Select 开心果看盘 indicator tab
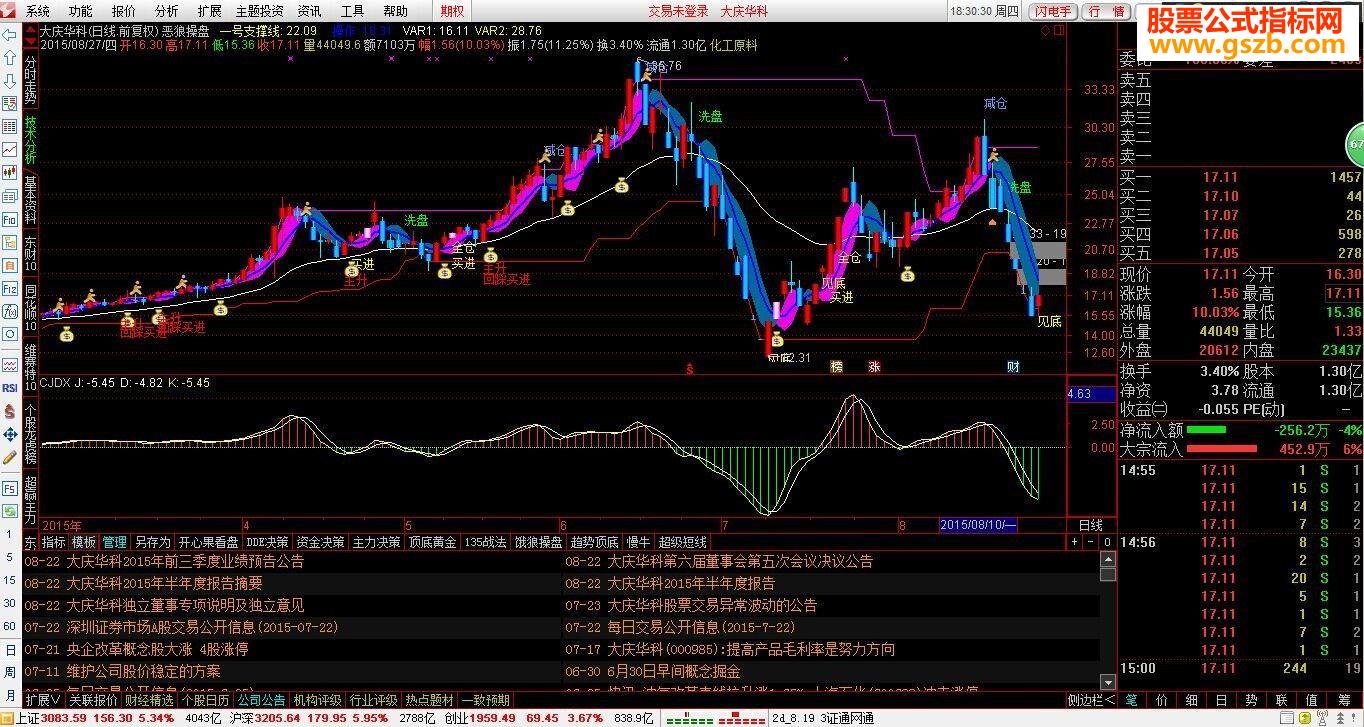The width and height of the screenshot is (1364, 727). (x=209, y=542)
